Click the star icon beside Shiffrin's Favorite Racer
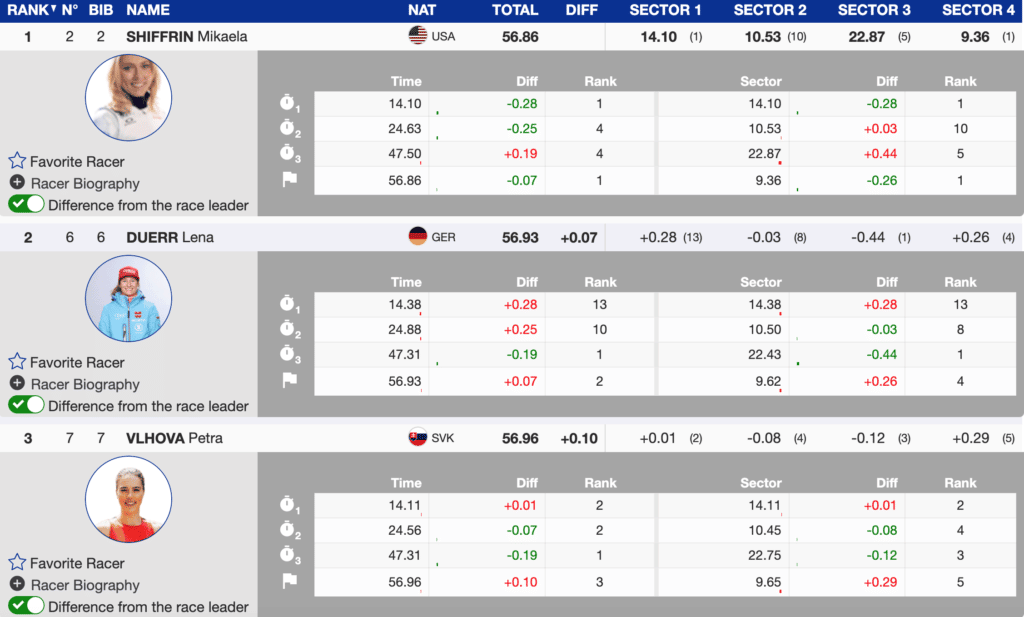Viewport: 1024px width, 617px height. (17, 161)
